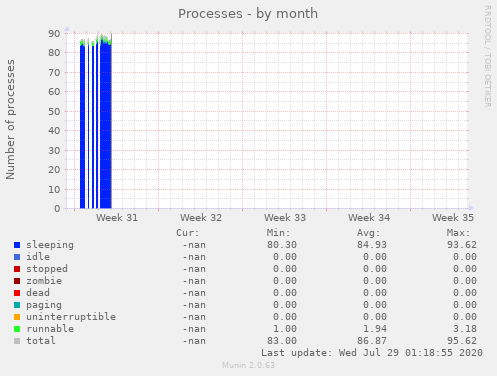The height and width of the screenshot is (376, 497).
Task: Click the 'Munin 2.0.63' footer text
Action: click(248, 365)
